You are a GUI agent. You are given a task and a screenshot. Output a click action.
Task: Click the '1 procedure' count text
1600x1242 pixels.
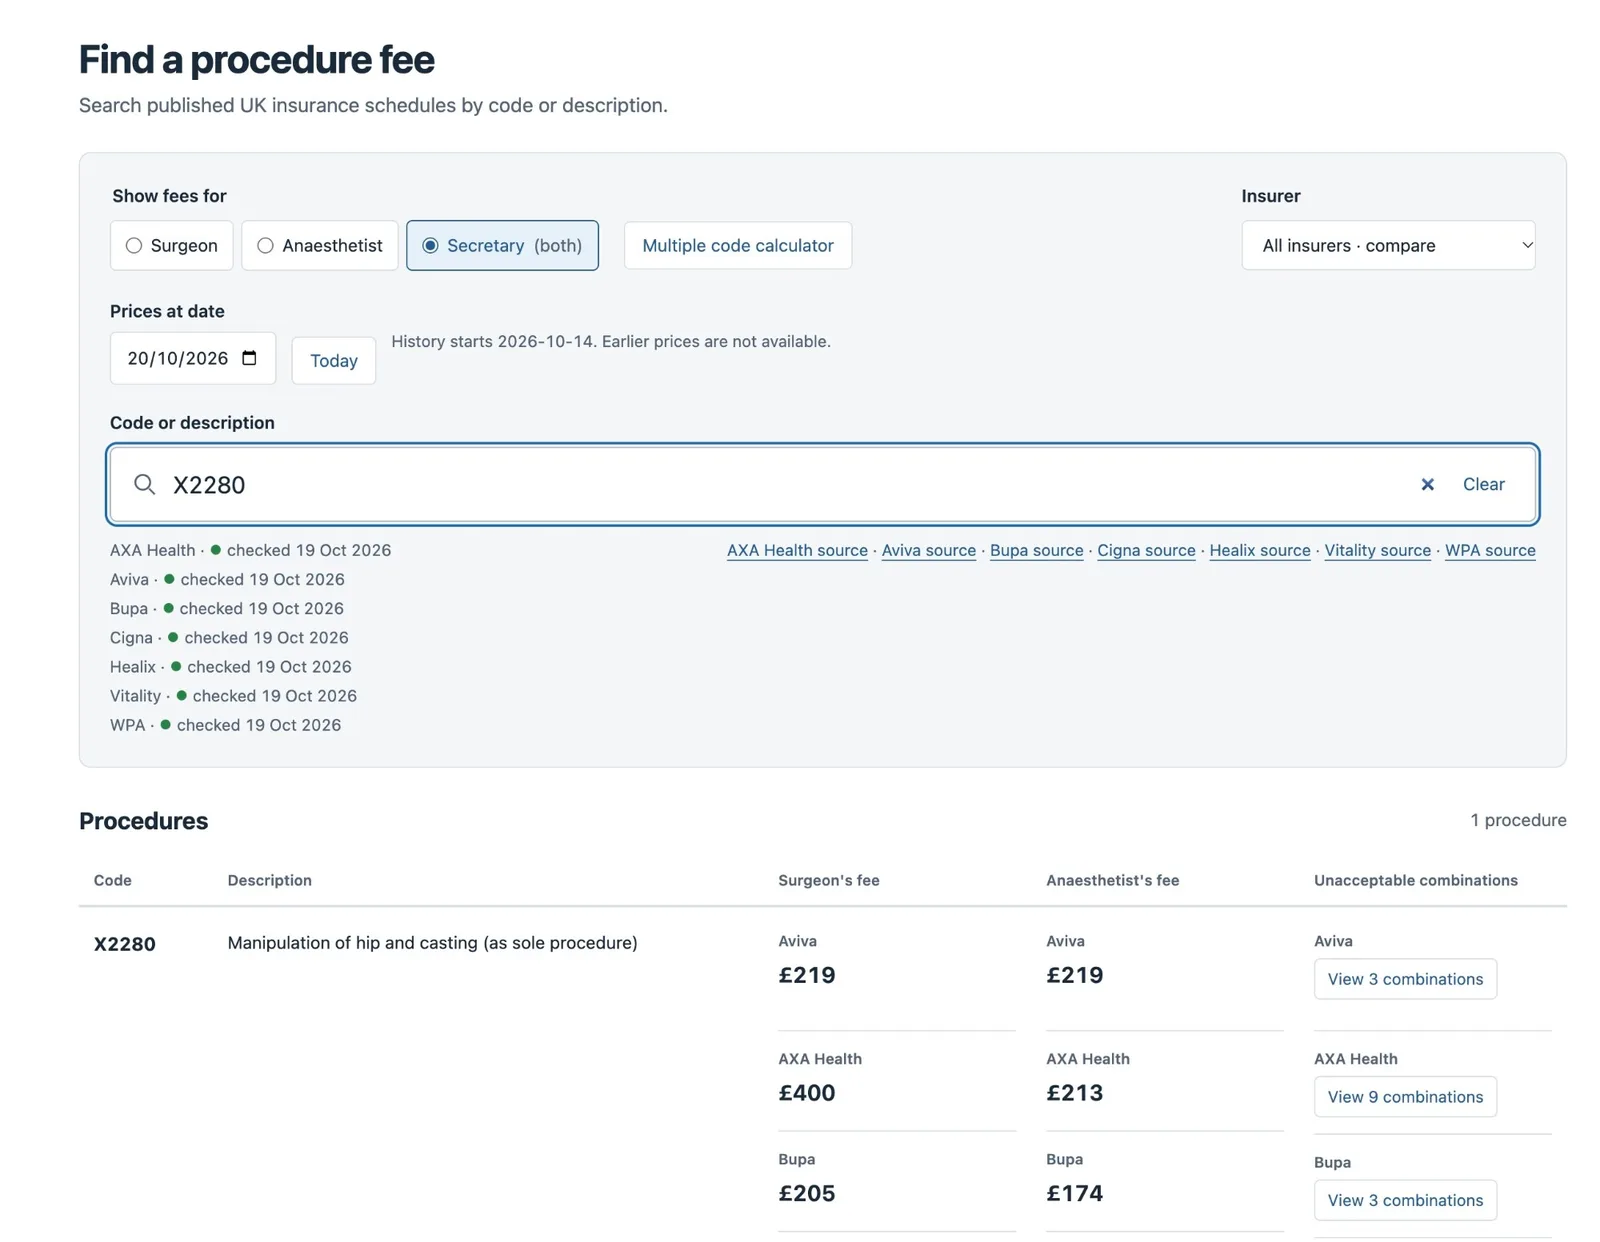point(1518,821)
